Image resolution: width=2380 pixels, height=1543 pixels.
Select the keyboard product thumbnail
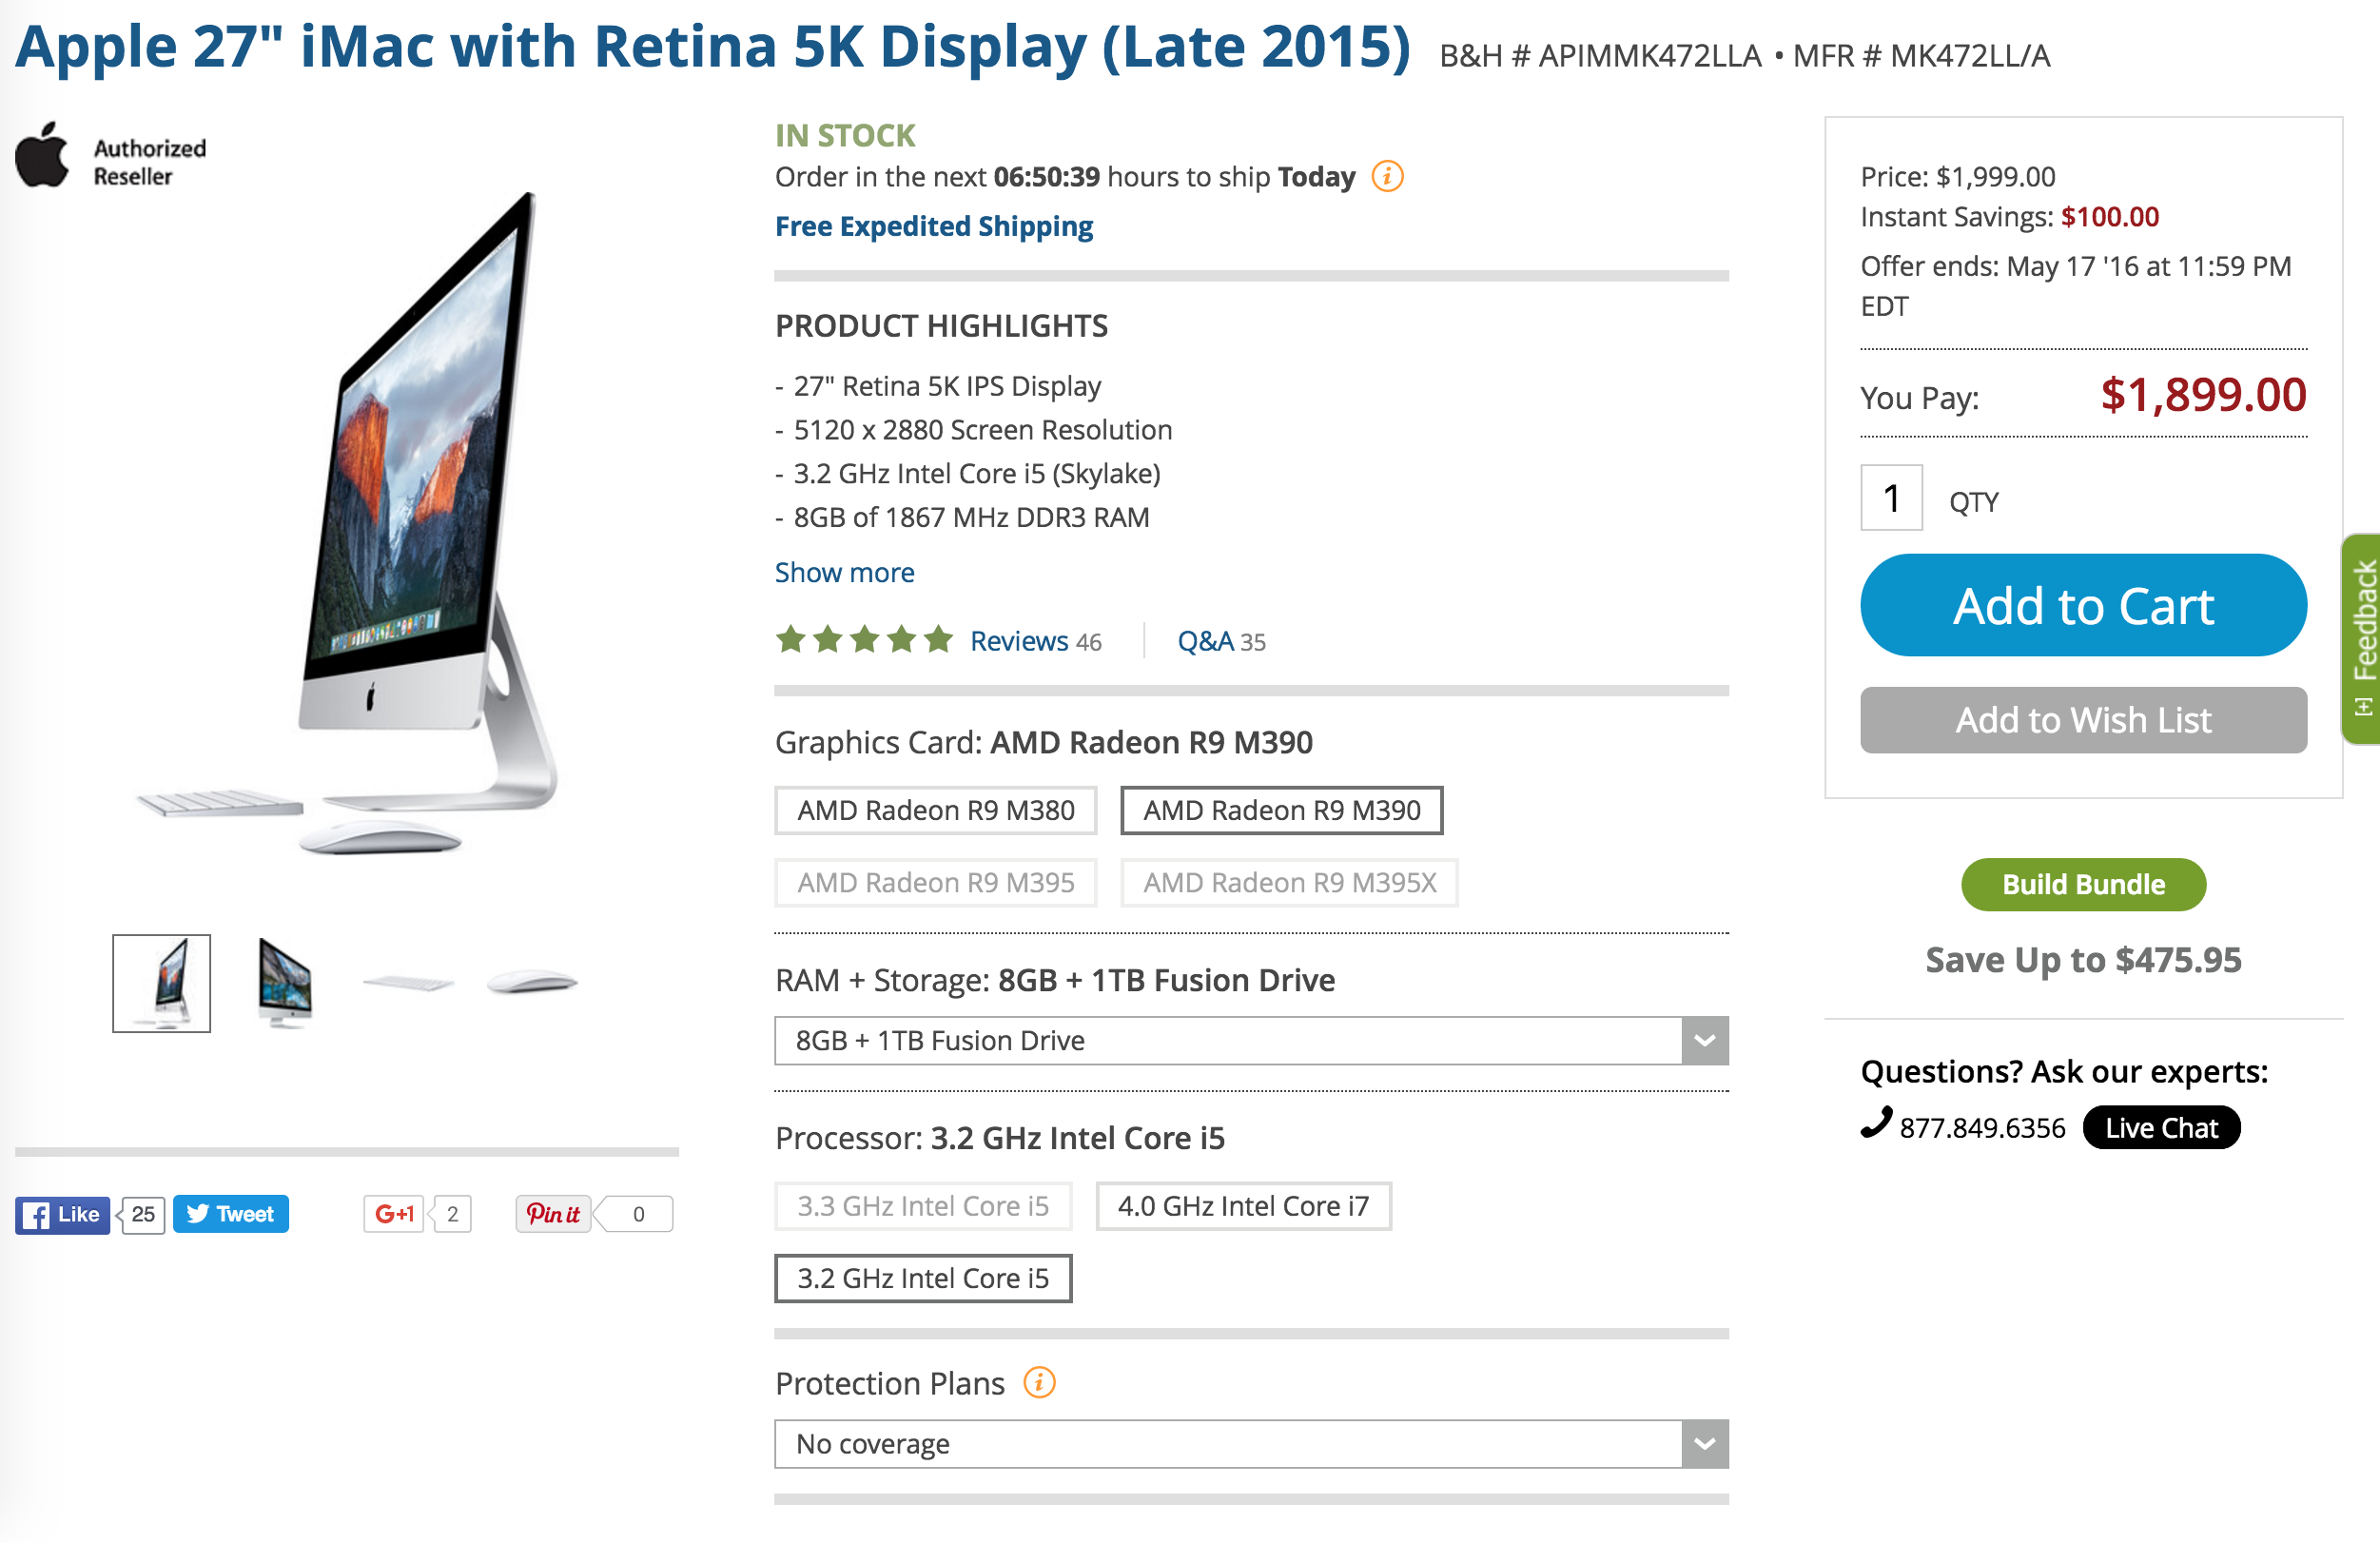click(x=407, y=982)
